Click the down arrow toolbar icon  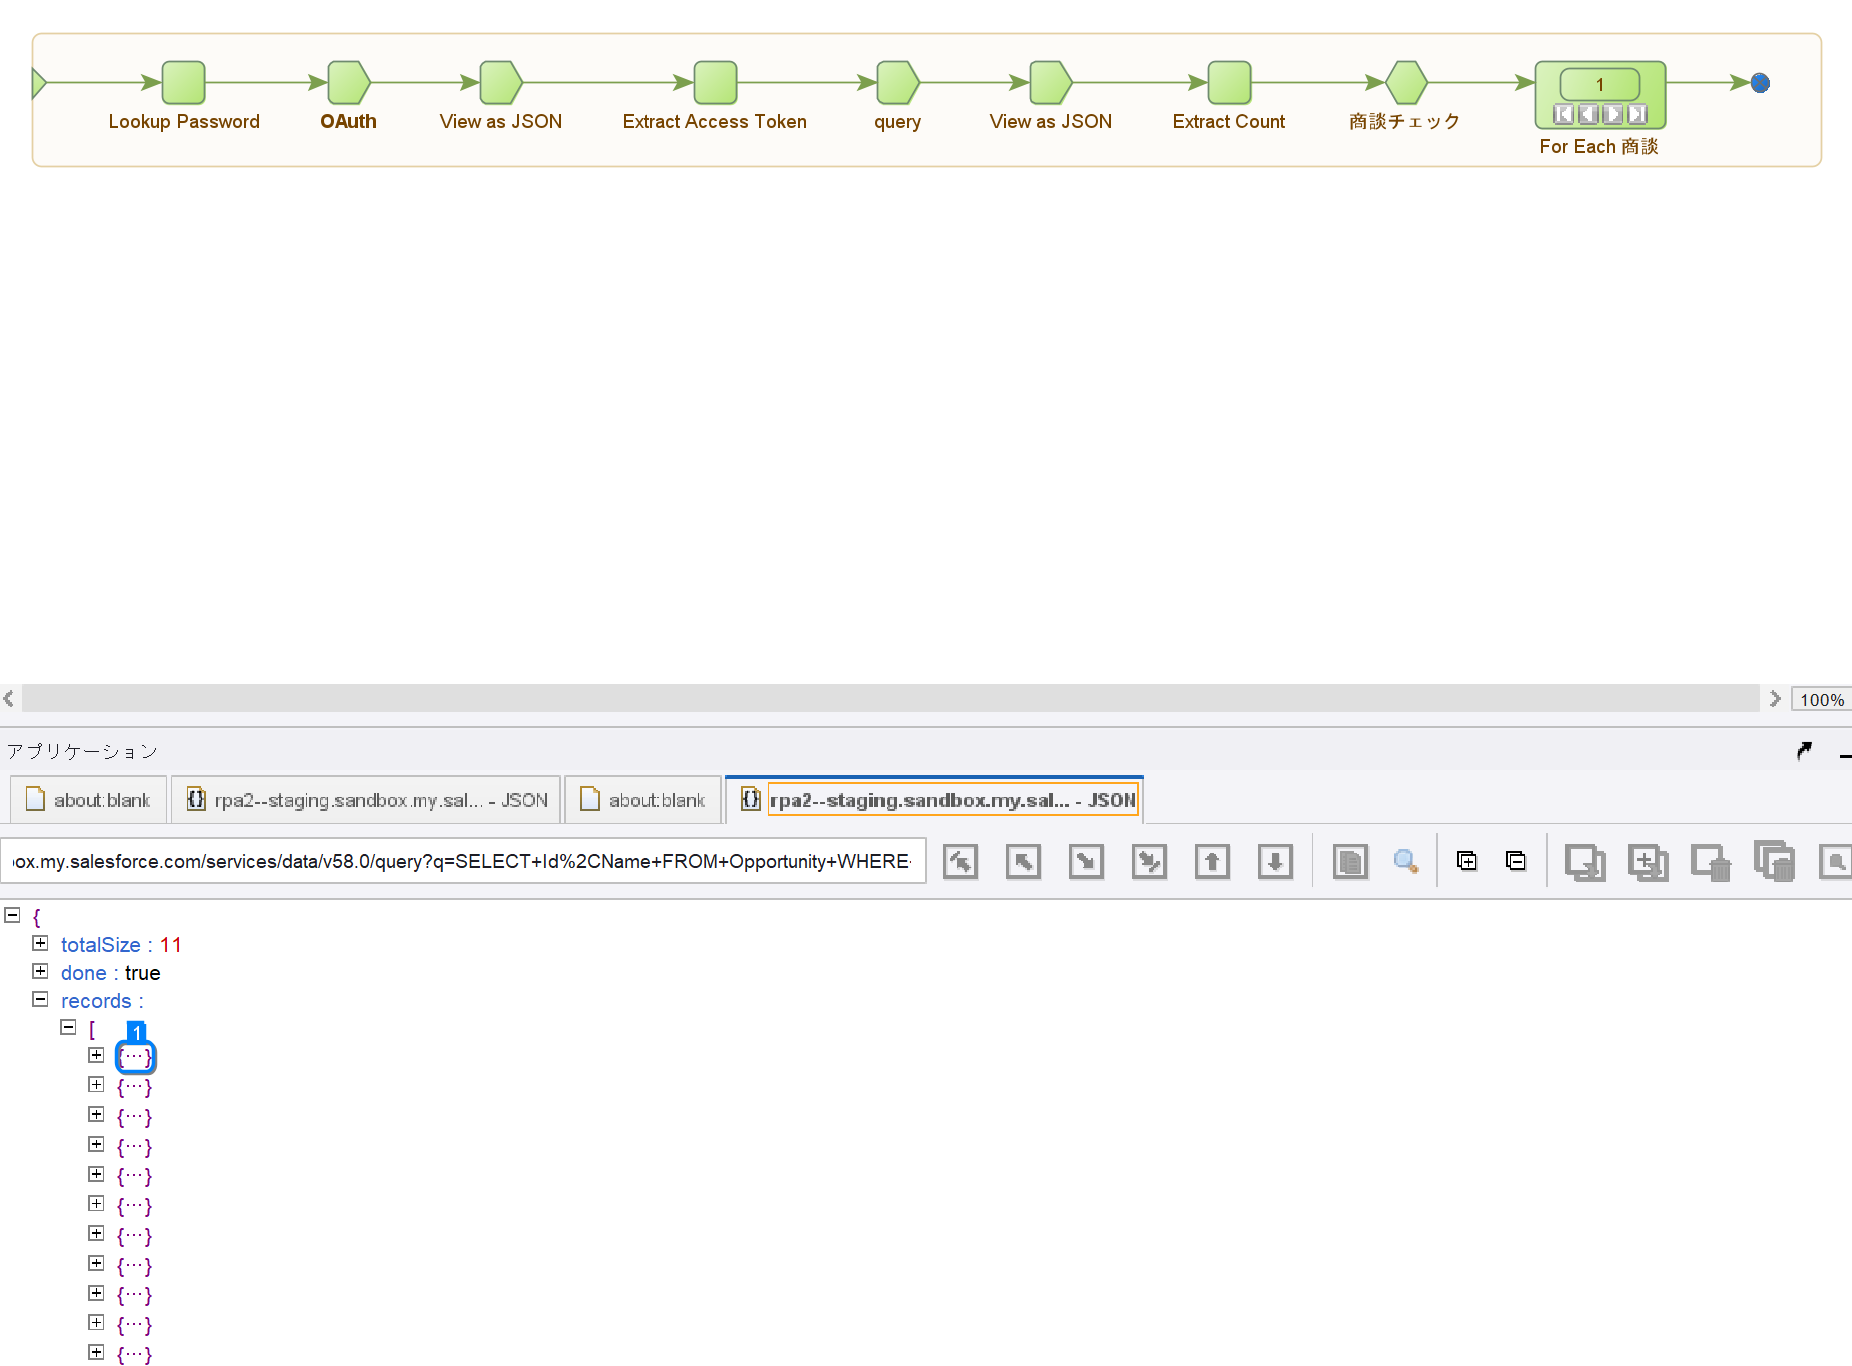(1275, 861)
